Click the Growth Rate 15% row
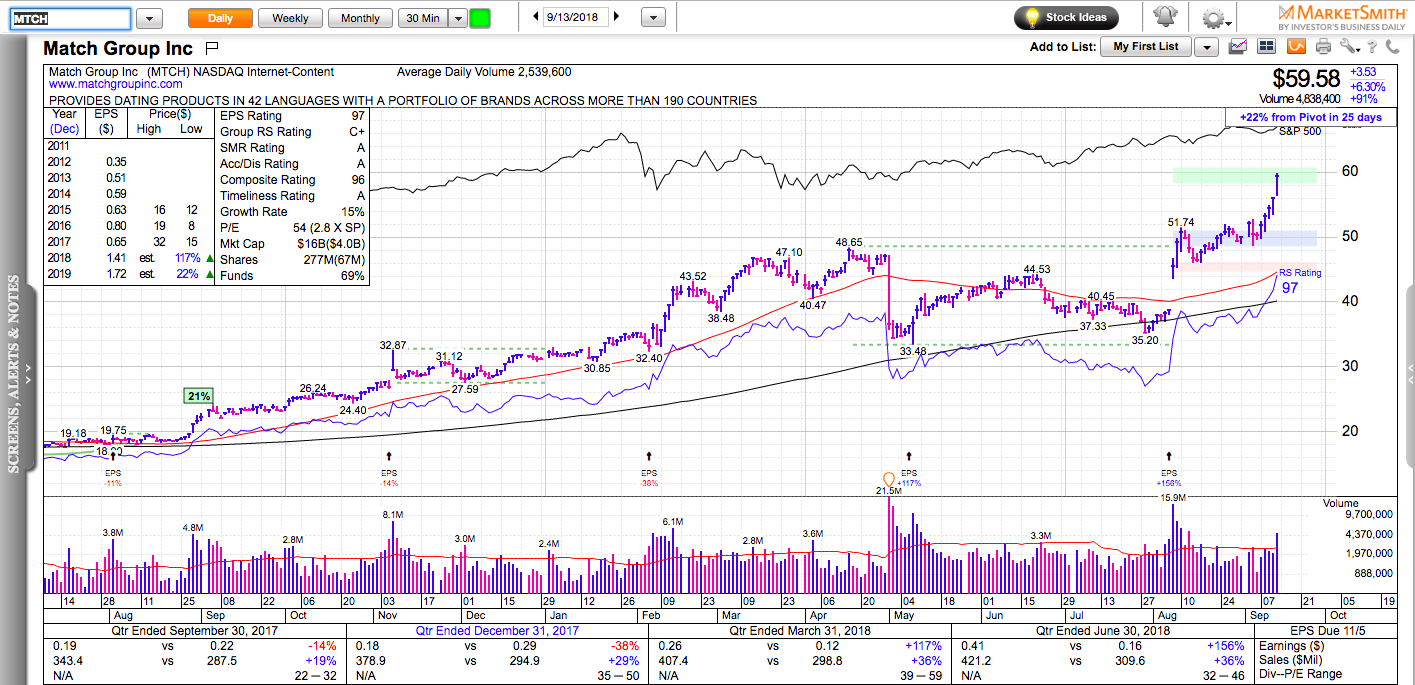Screen dimensions: 1415x685 [x=292, y=211]
